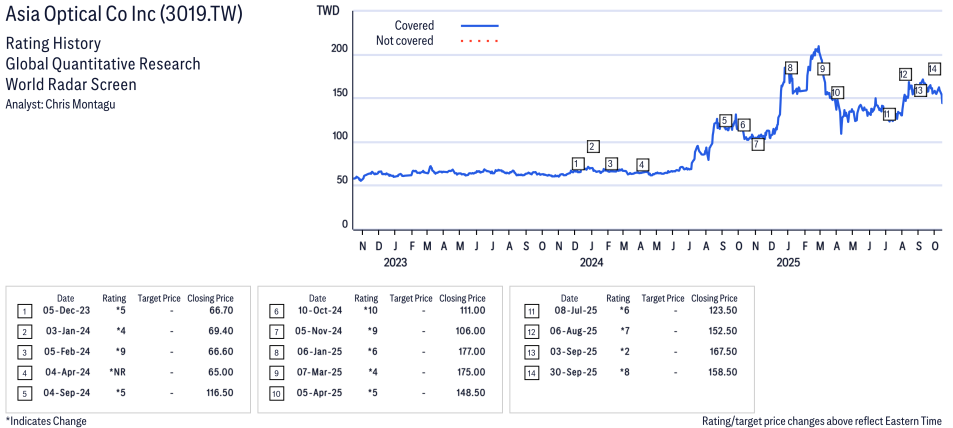Click chart marker 14 near the right edge
This screenshot has height=428, width=953.
pos(933,69)
